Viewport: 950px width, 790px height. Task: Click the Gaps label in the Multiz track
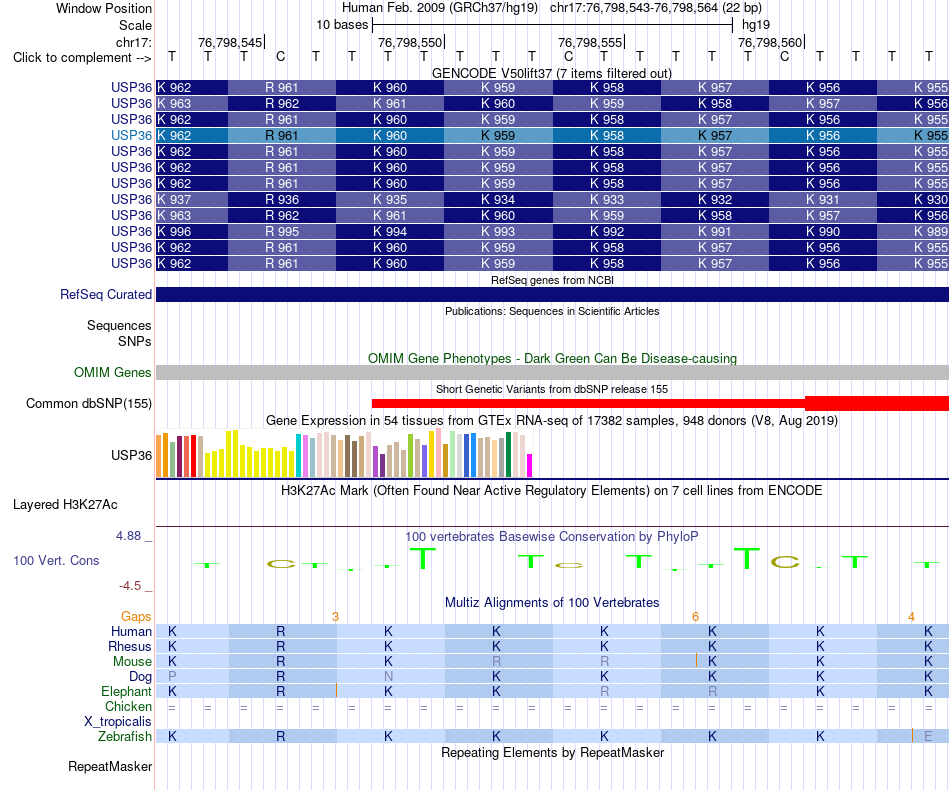click(136, 616)
